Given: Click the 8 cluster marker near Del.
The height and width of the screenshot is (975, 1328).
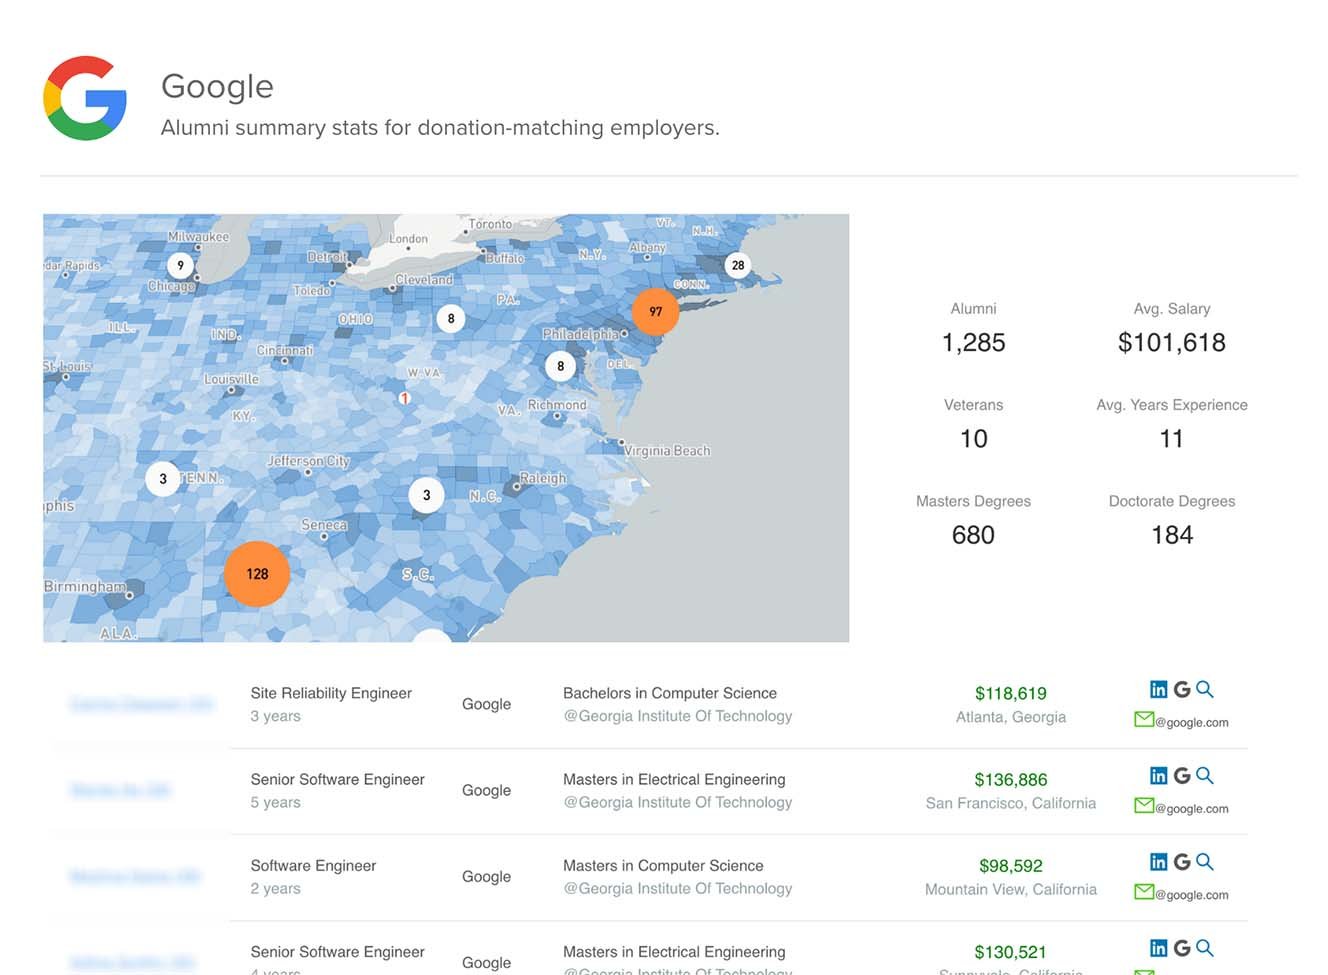Looking at the screenshot, I should [560, 366].
